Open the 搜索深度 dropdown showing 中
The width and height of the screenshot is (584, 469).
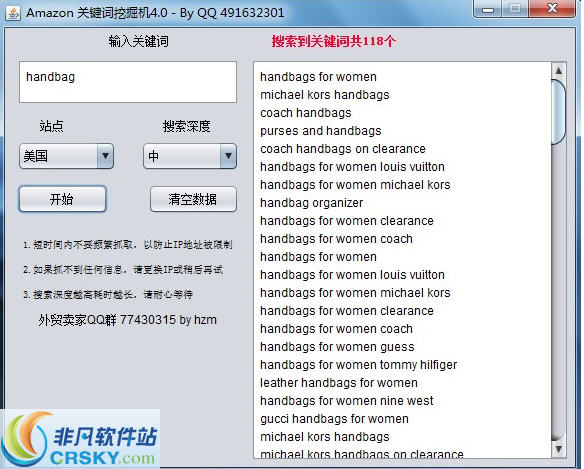[190, 156]
